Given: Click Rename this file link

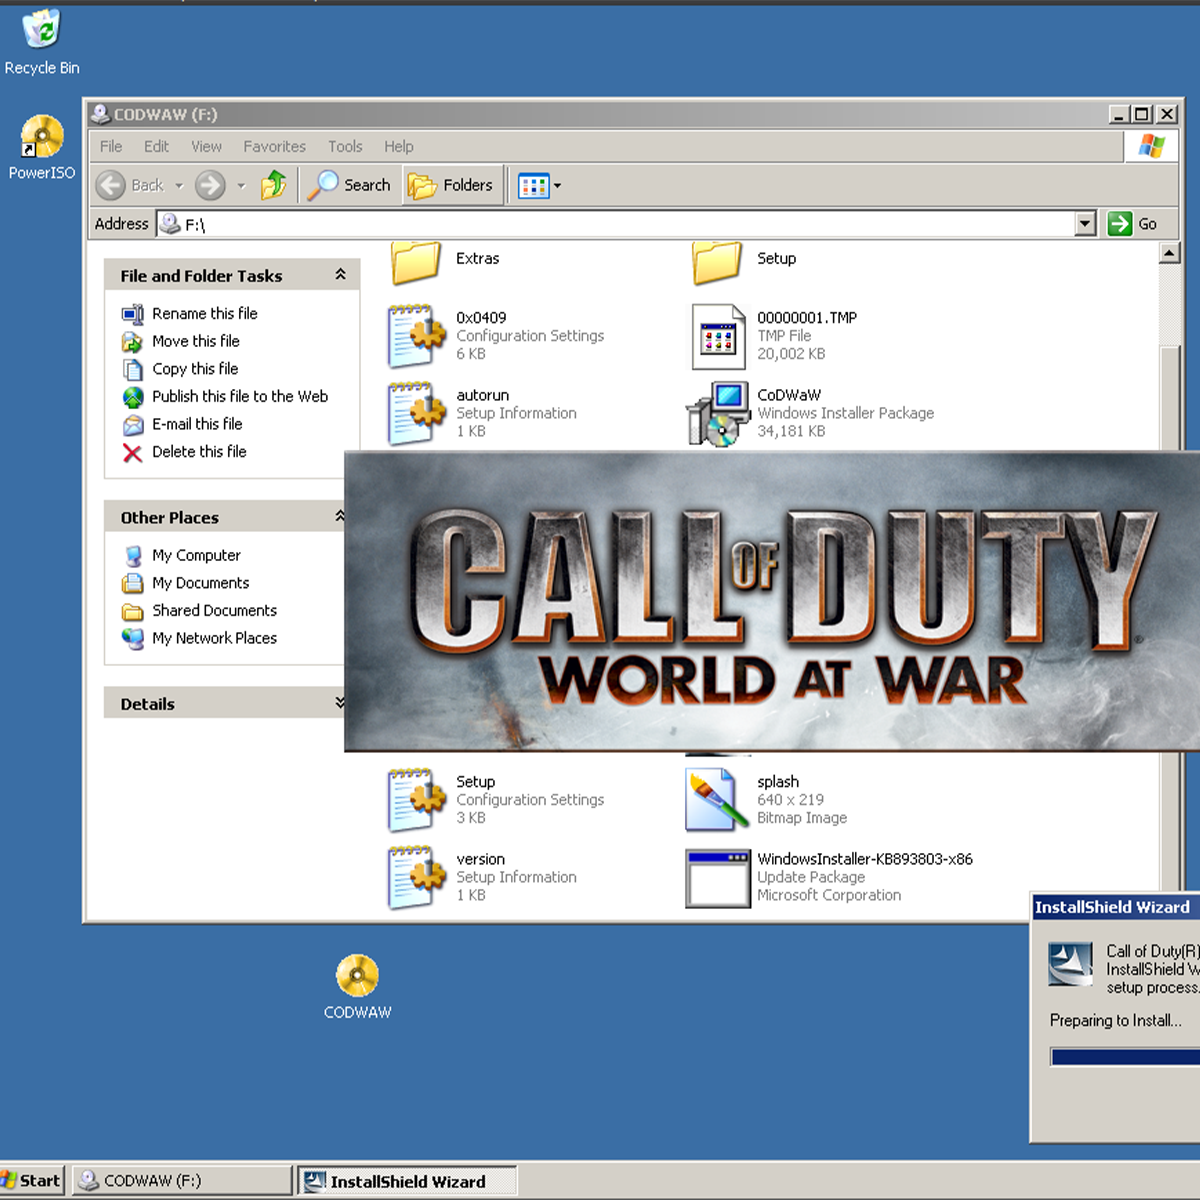Looking at the screenshot, I should click(x=205, y=313).
